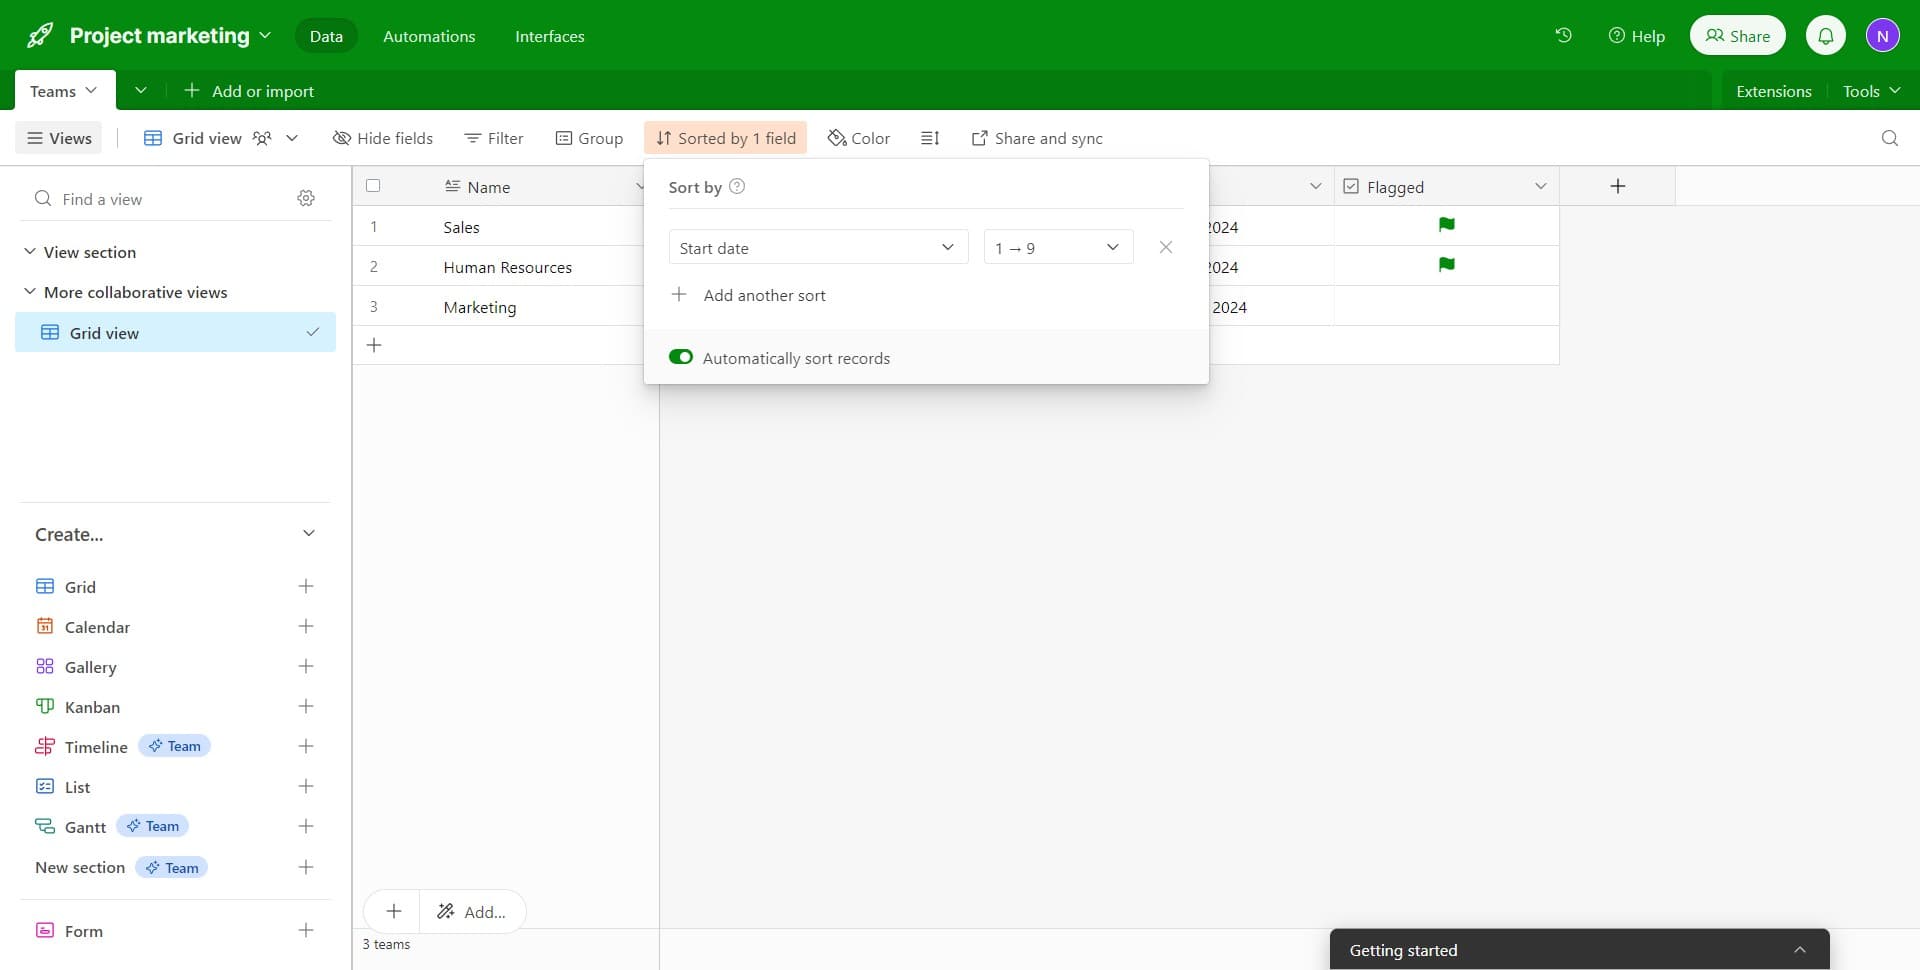Screen dimensions: 1920x970
Task: Toggle Automatically sort records switch
Action: click(x=681, y=358)
